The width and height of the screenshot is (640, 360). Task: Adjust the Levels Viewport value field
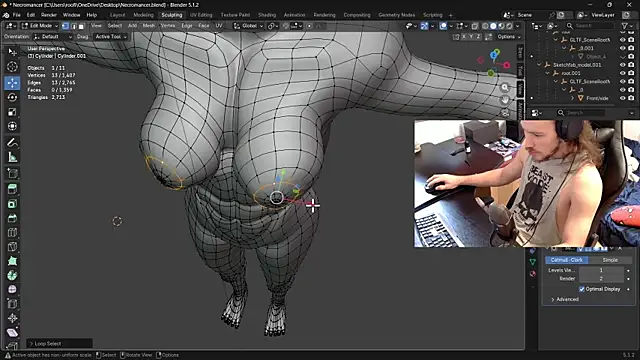click(x=601, y=270)
